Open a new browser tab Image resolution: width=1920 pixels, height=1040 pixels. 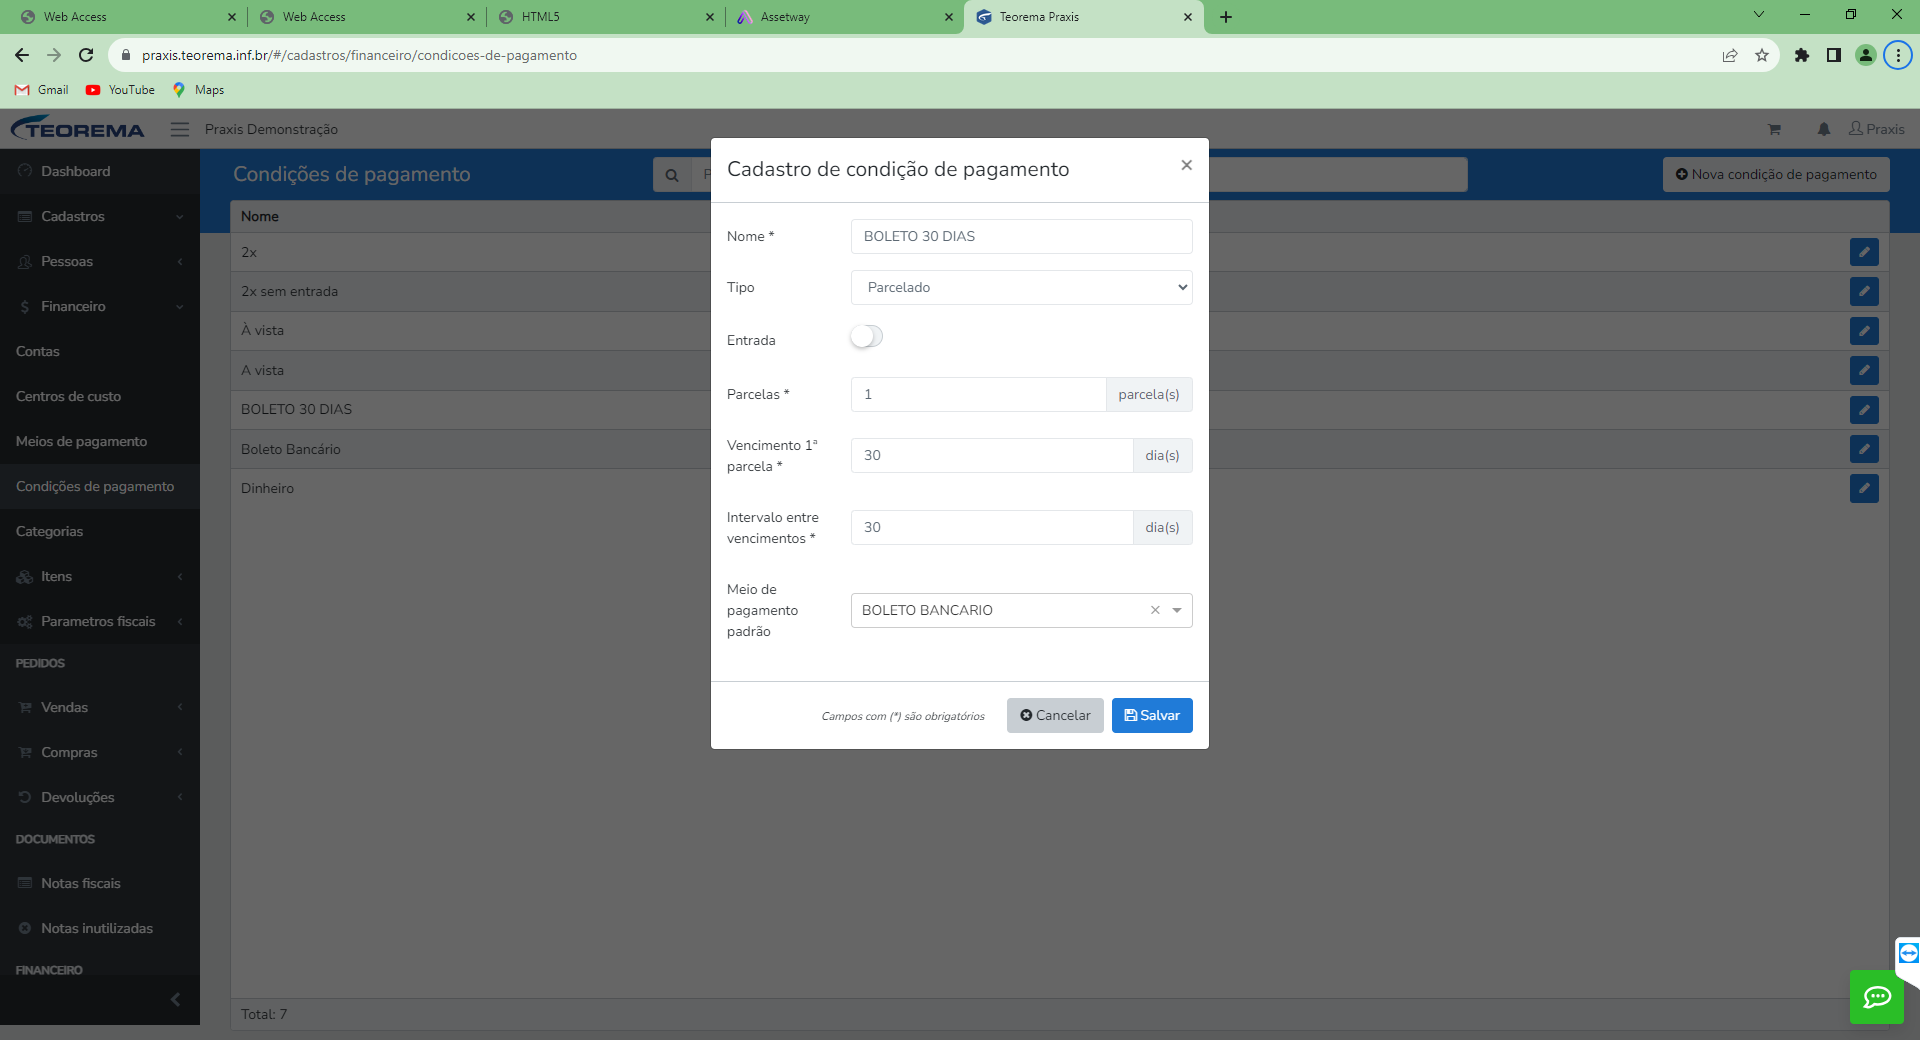pyautogui.click(x=1226, y=17)
